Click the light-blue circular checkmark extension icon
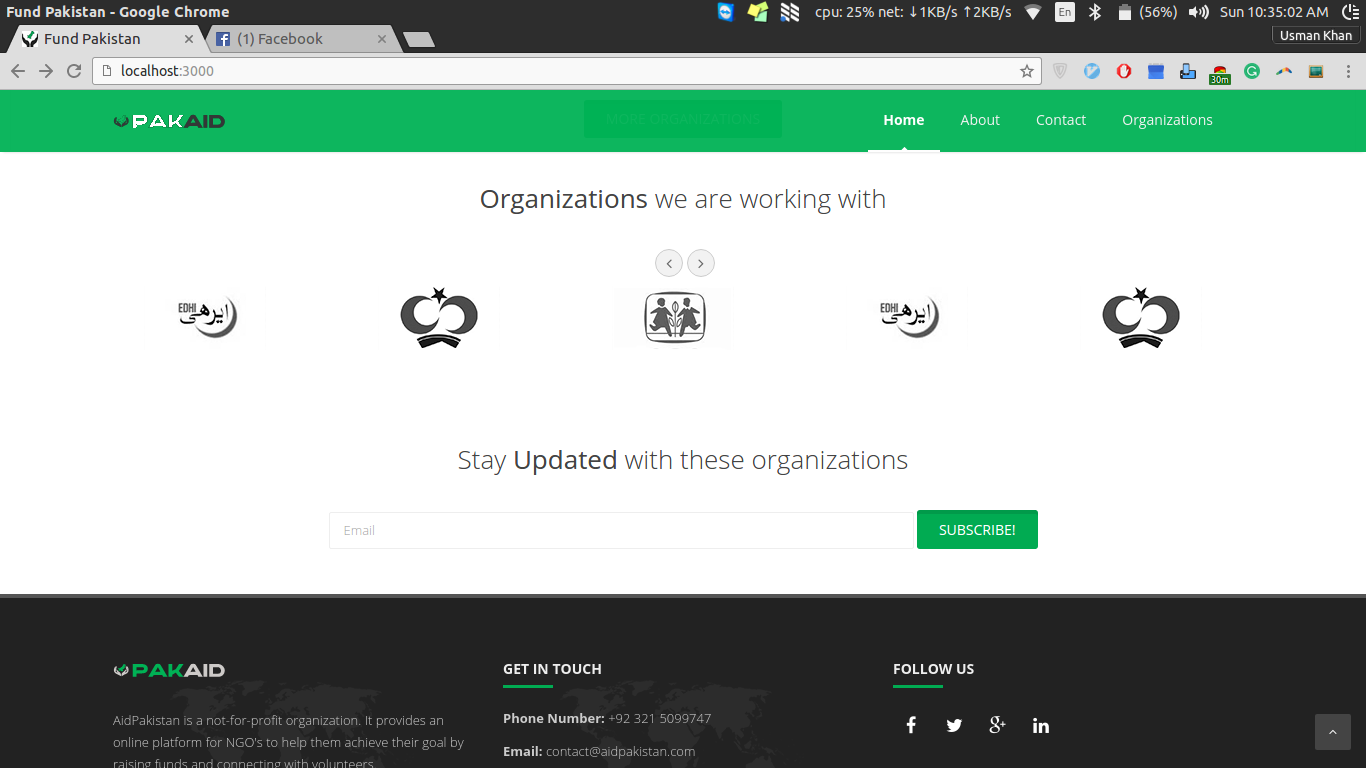The width and height of the screenshot is (1366, 768). (x=1092, y=71)
